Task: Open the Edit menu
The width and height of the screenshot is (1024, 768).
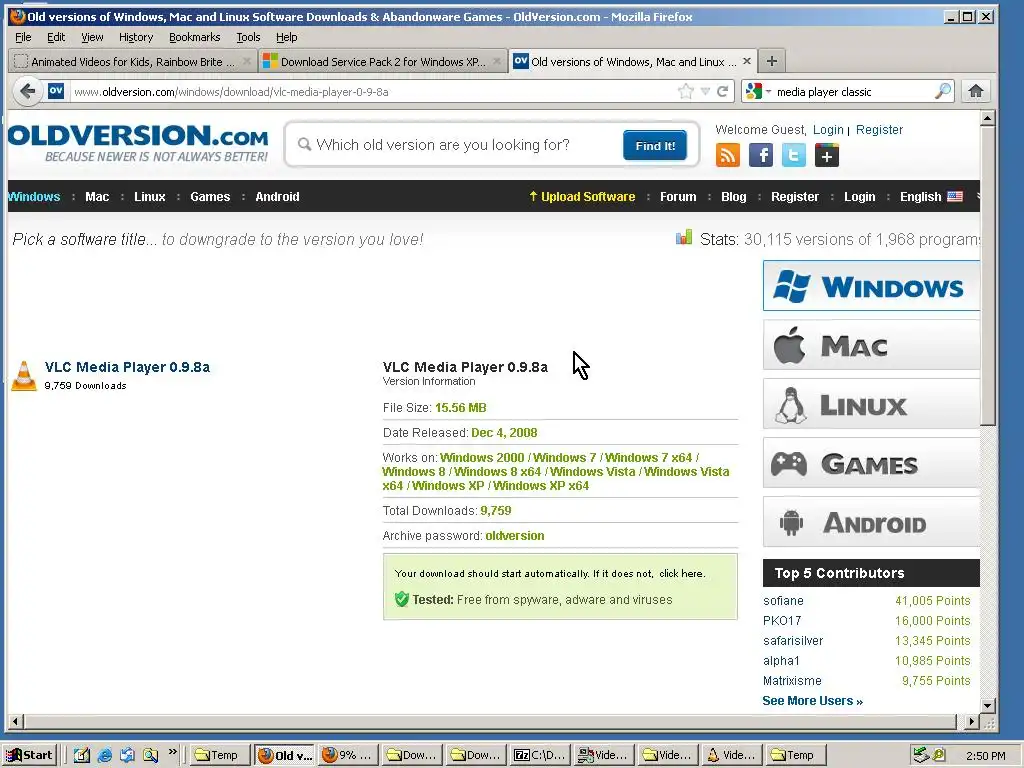Action: pyautogui.click(x=56, y=37)
